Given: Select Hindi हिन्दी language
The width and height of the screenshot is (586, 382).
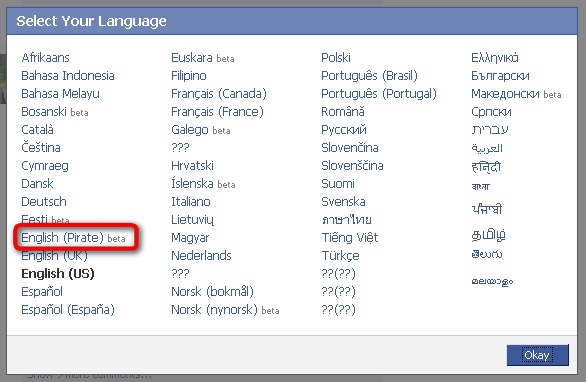Looking at the screenshot, I should [x=486, y=167].
